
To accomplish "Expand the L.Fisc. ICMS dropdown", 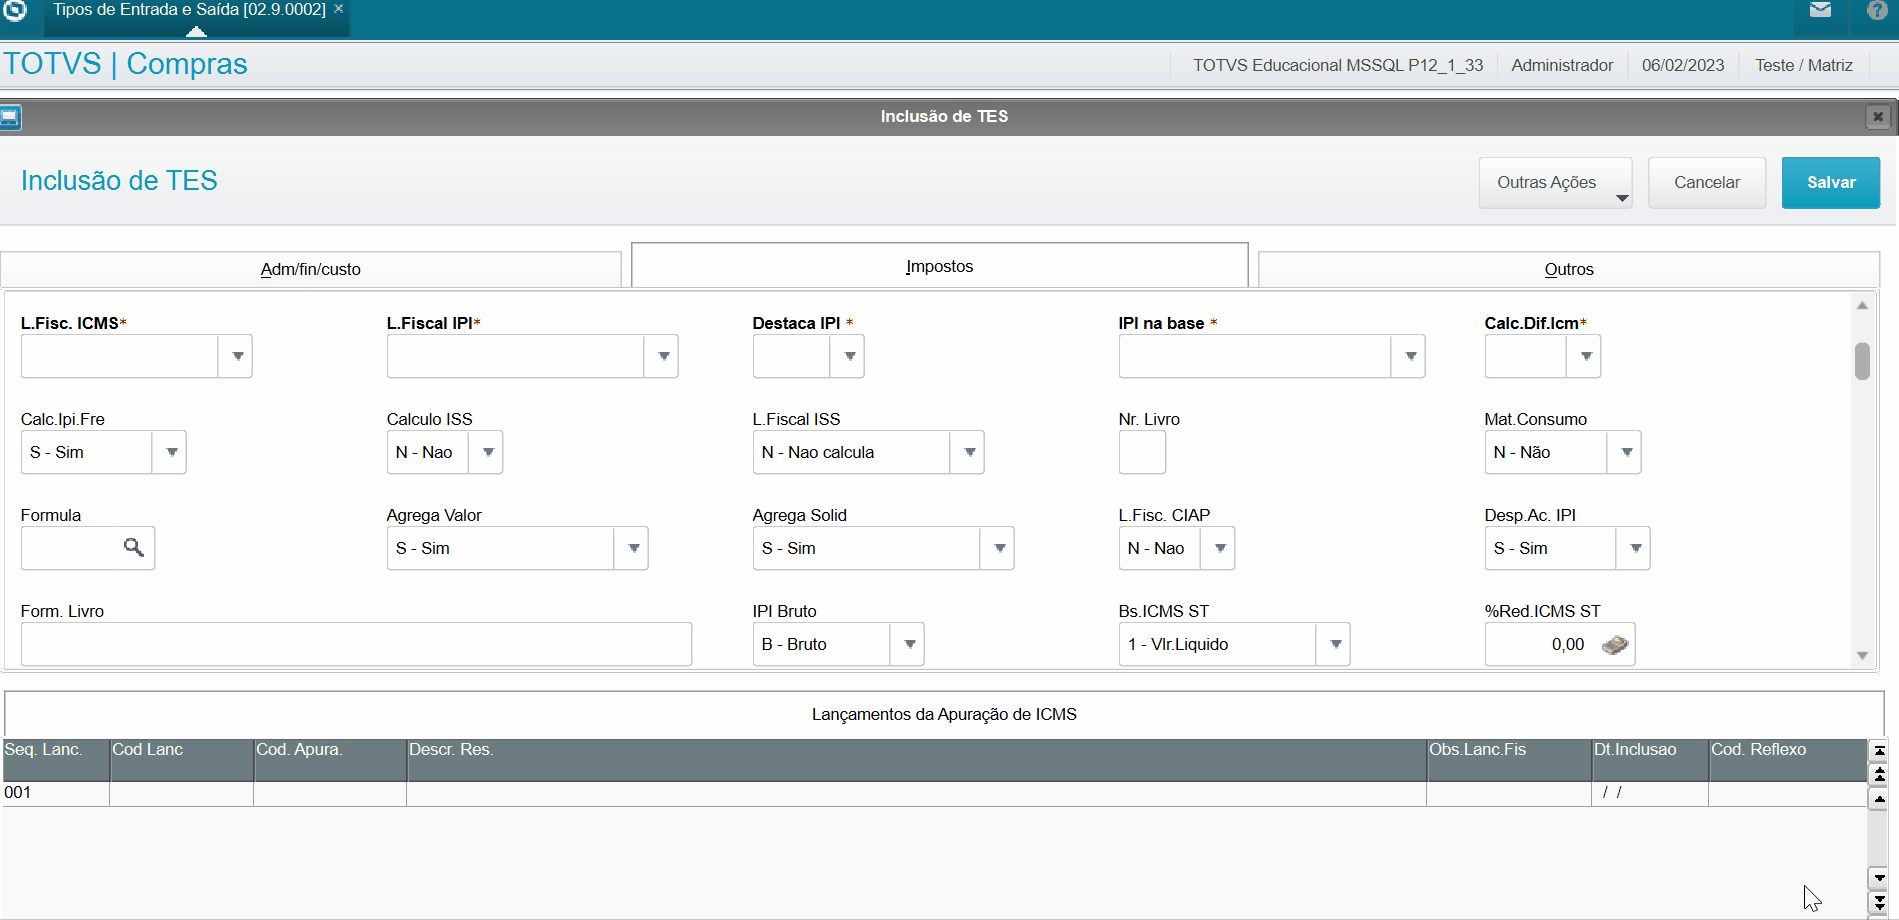I will (236, 356).
